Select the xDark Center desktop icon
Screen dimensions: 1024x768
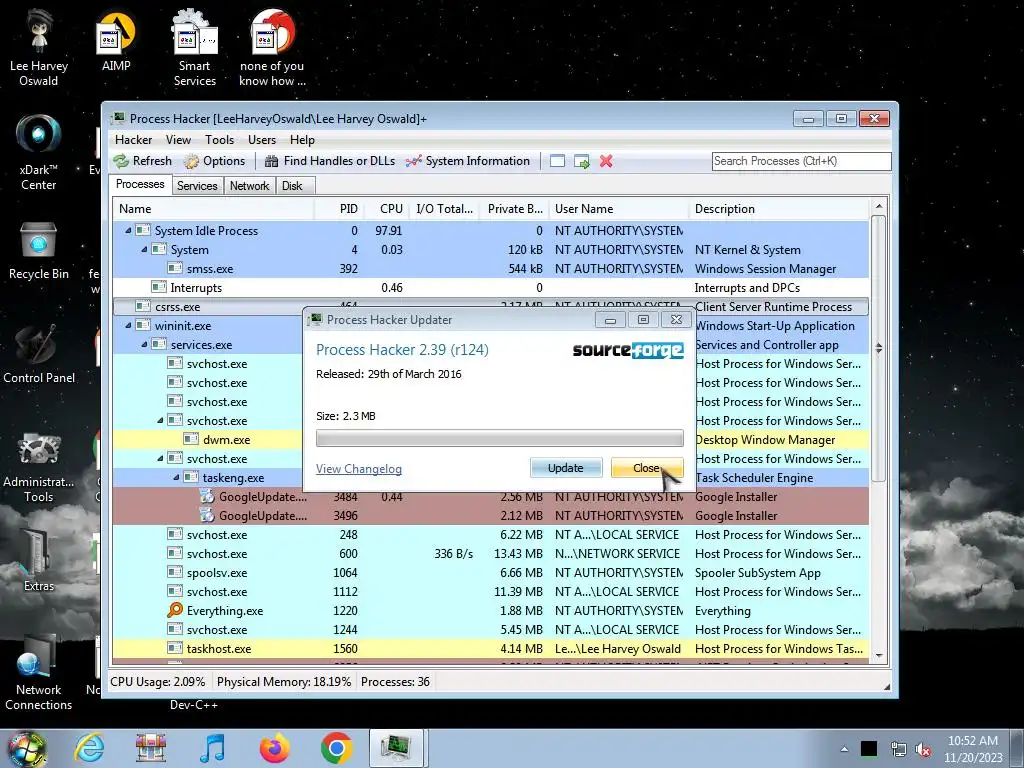point(39,152)
